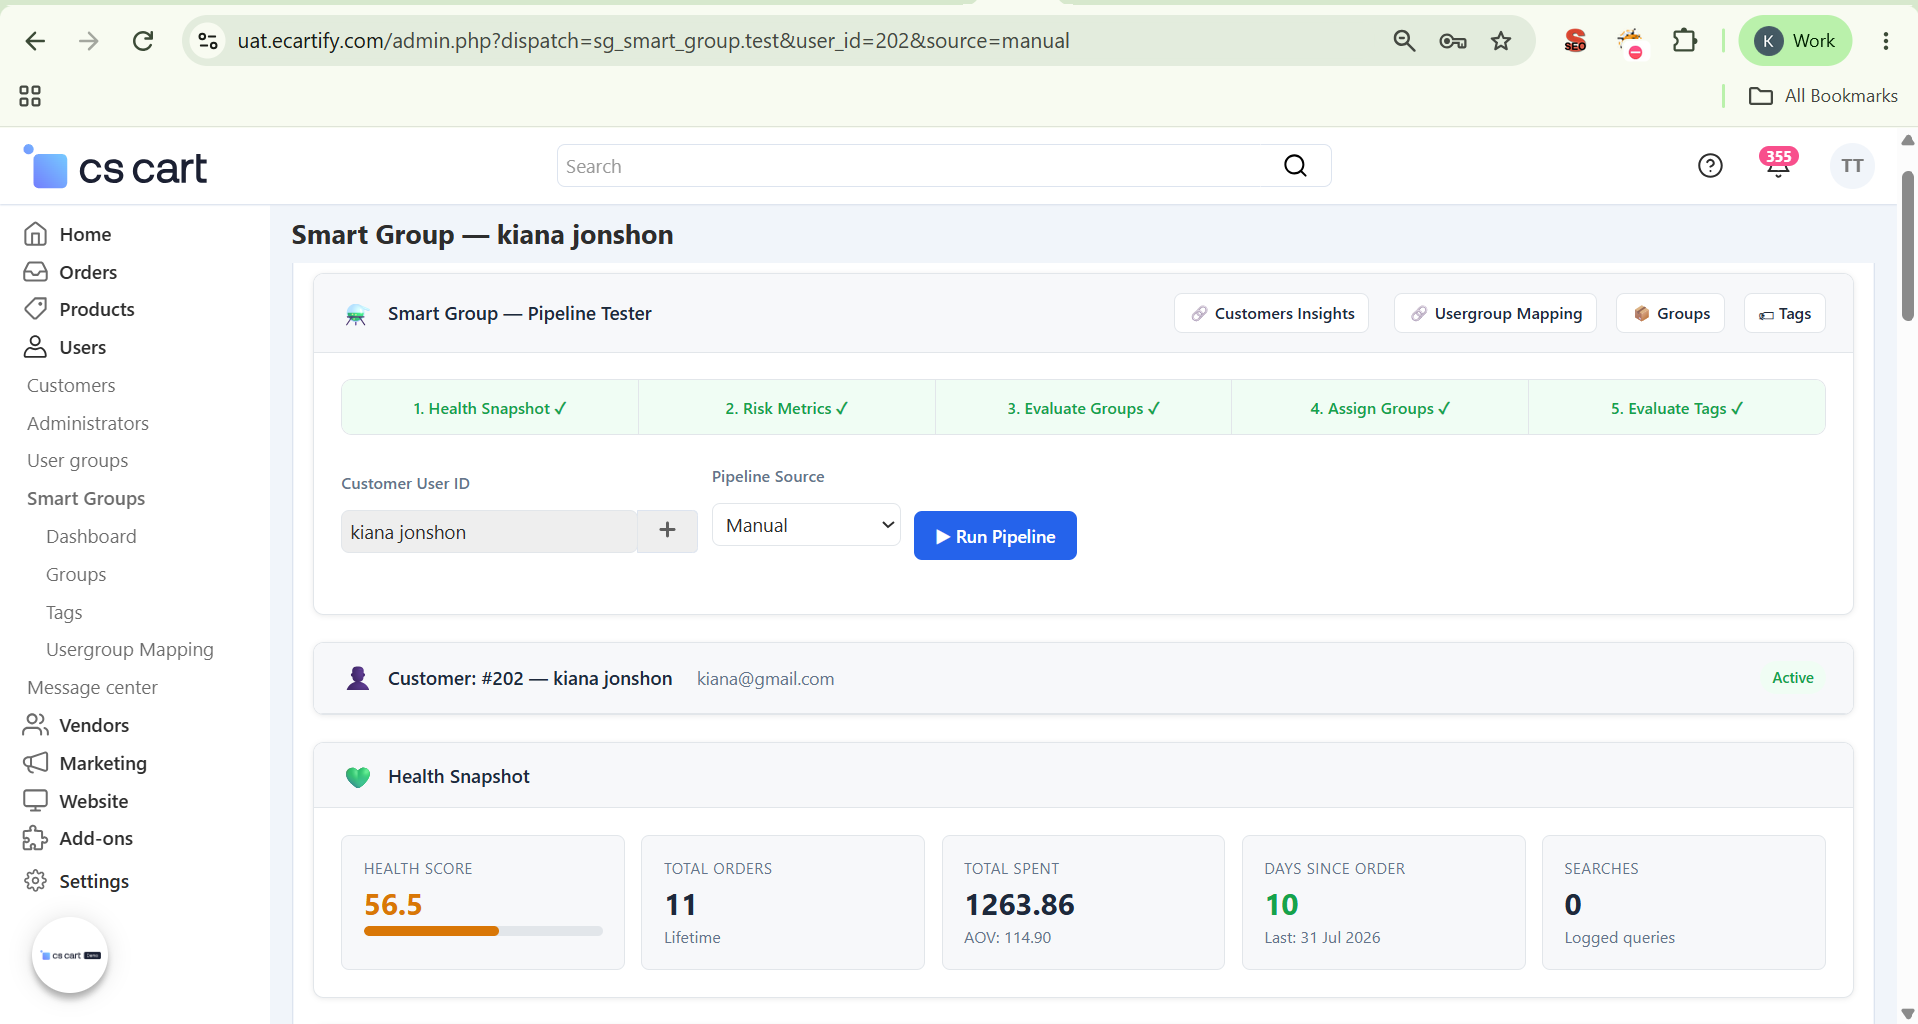Open the Chrome three-dot menu
The width and height of the screenshot is (1918, 1024).
(x=1886, y=41)
